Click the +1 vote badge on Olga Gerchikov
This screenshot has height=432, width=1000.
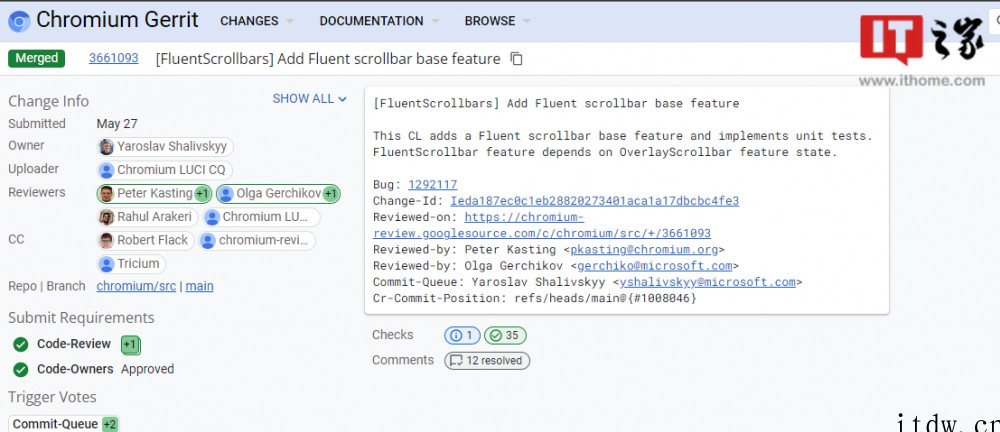click(x=330, y=193)
